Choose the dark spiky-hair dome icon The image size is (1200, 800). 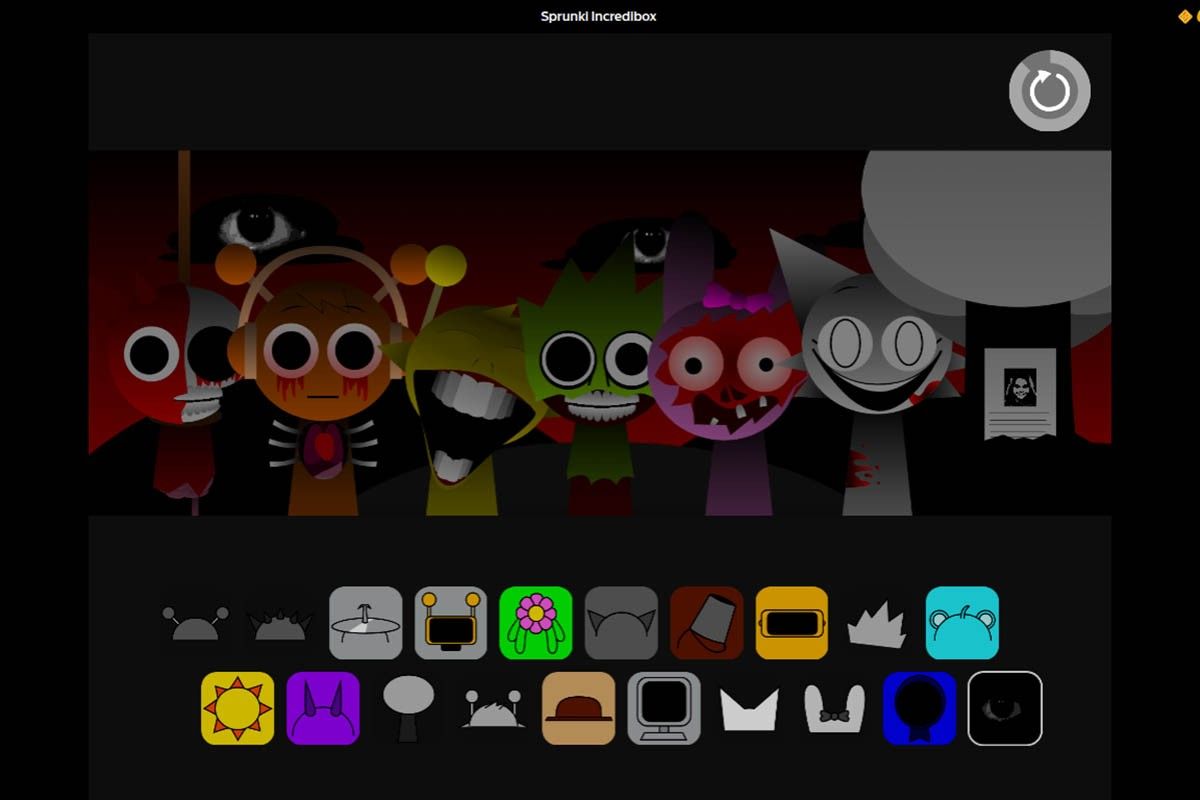[280, 625]
